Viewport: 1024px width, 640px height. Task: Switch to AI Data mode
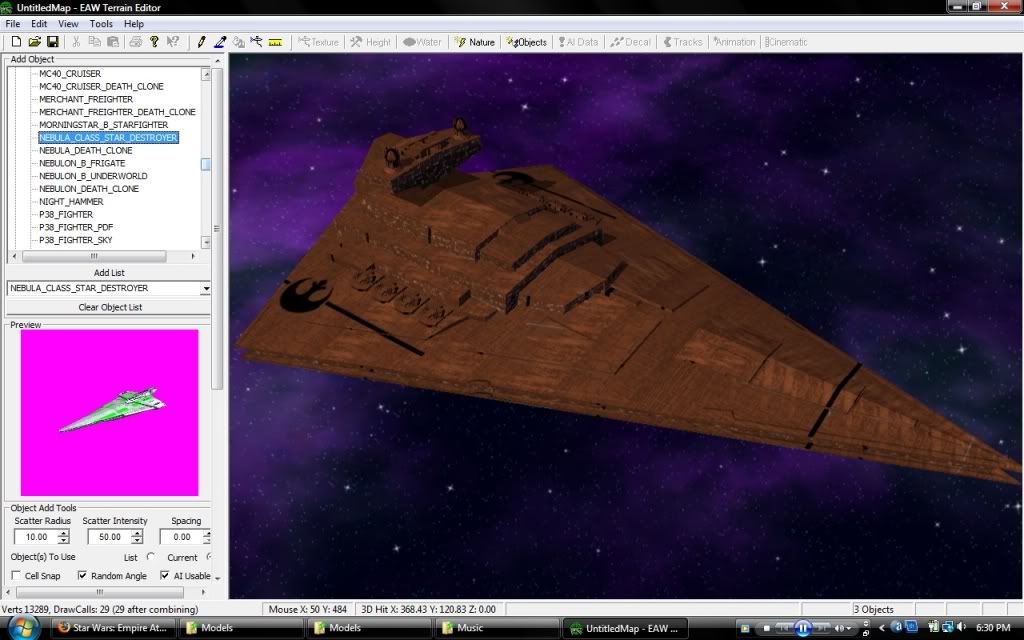[x=579, y=42]
